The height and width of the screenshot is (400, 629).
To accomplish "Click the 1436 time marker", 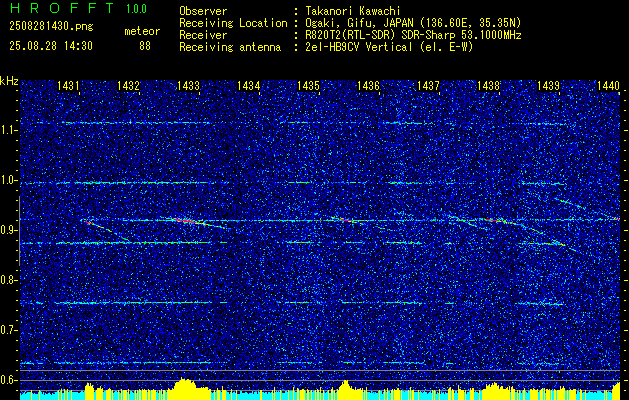I will (x=368, y=85).
